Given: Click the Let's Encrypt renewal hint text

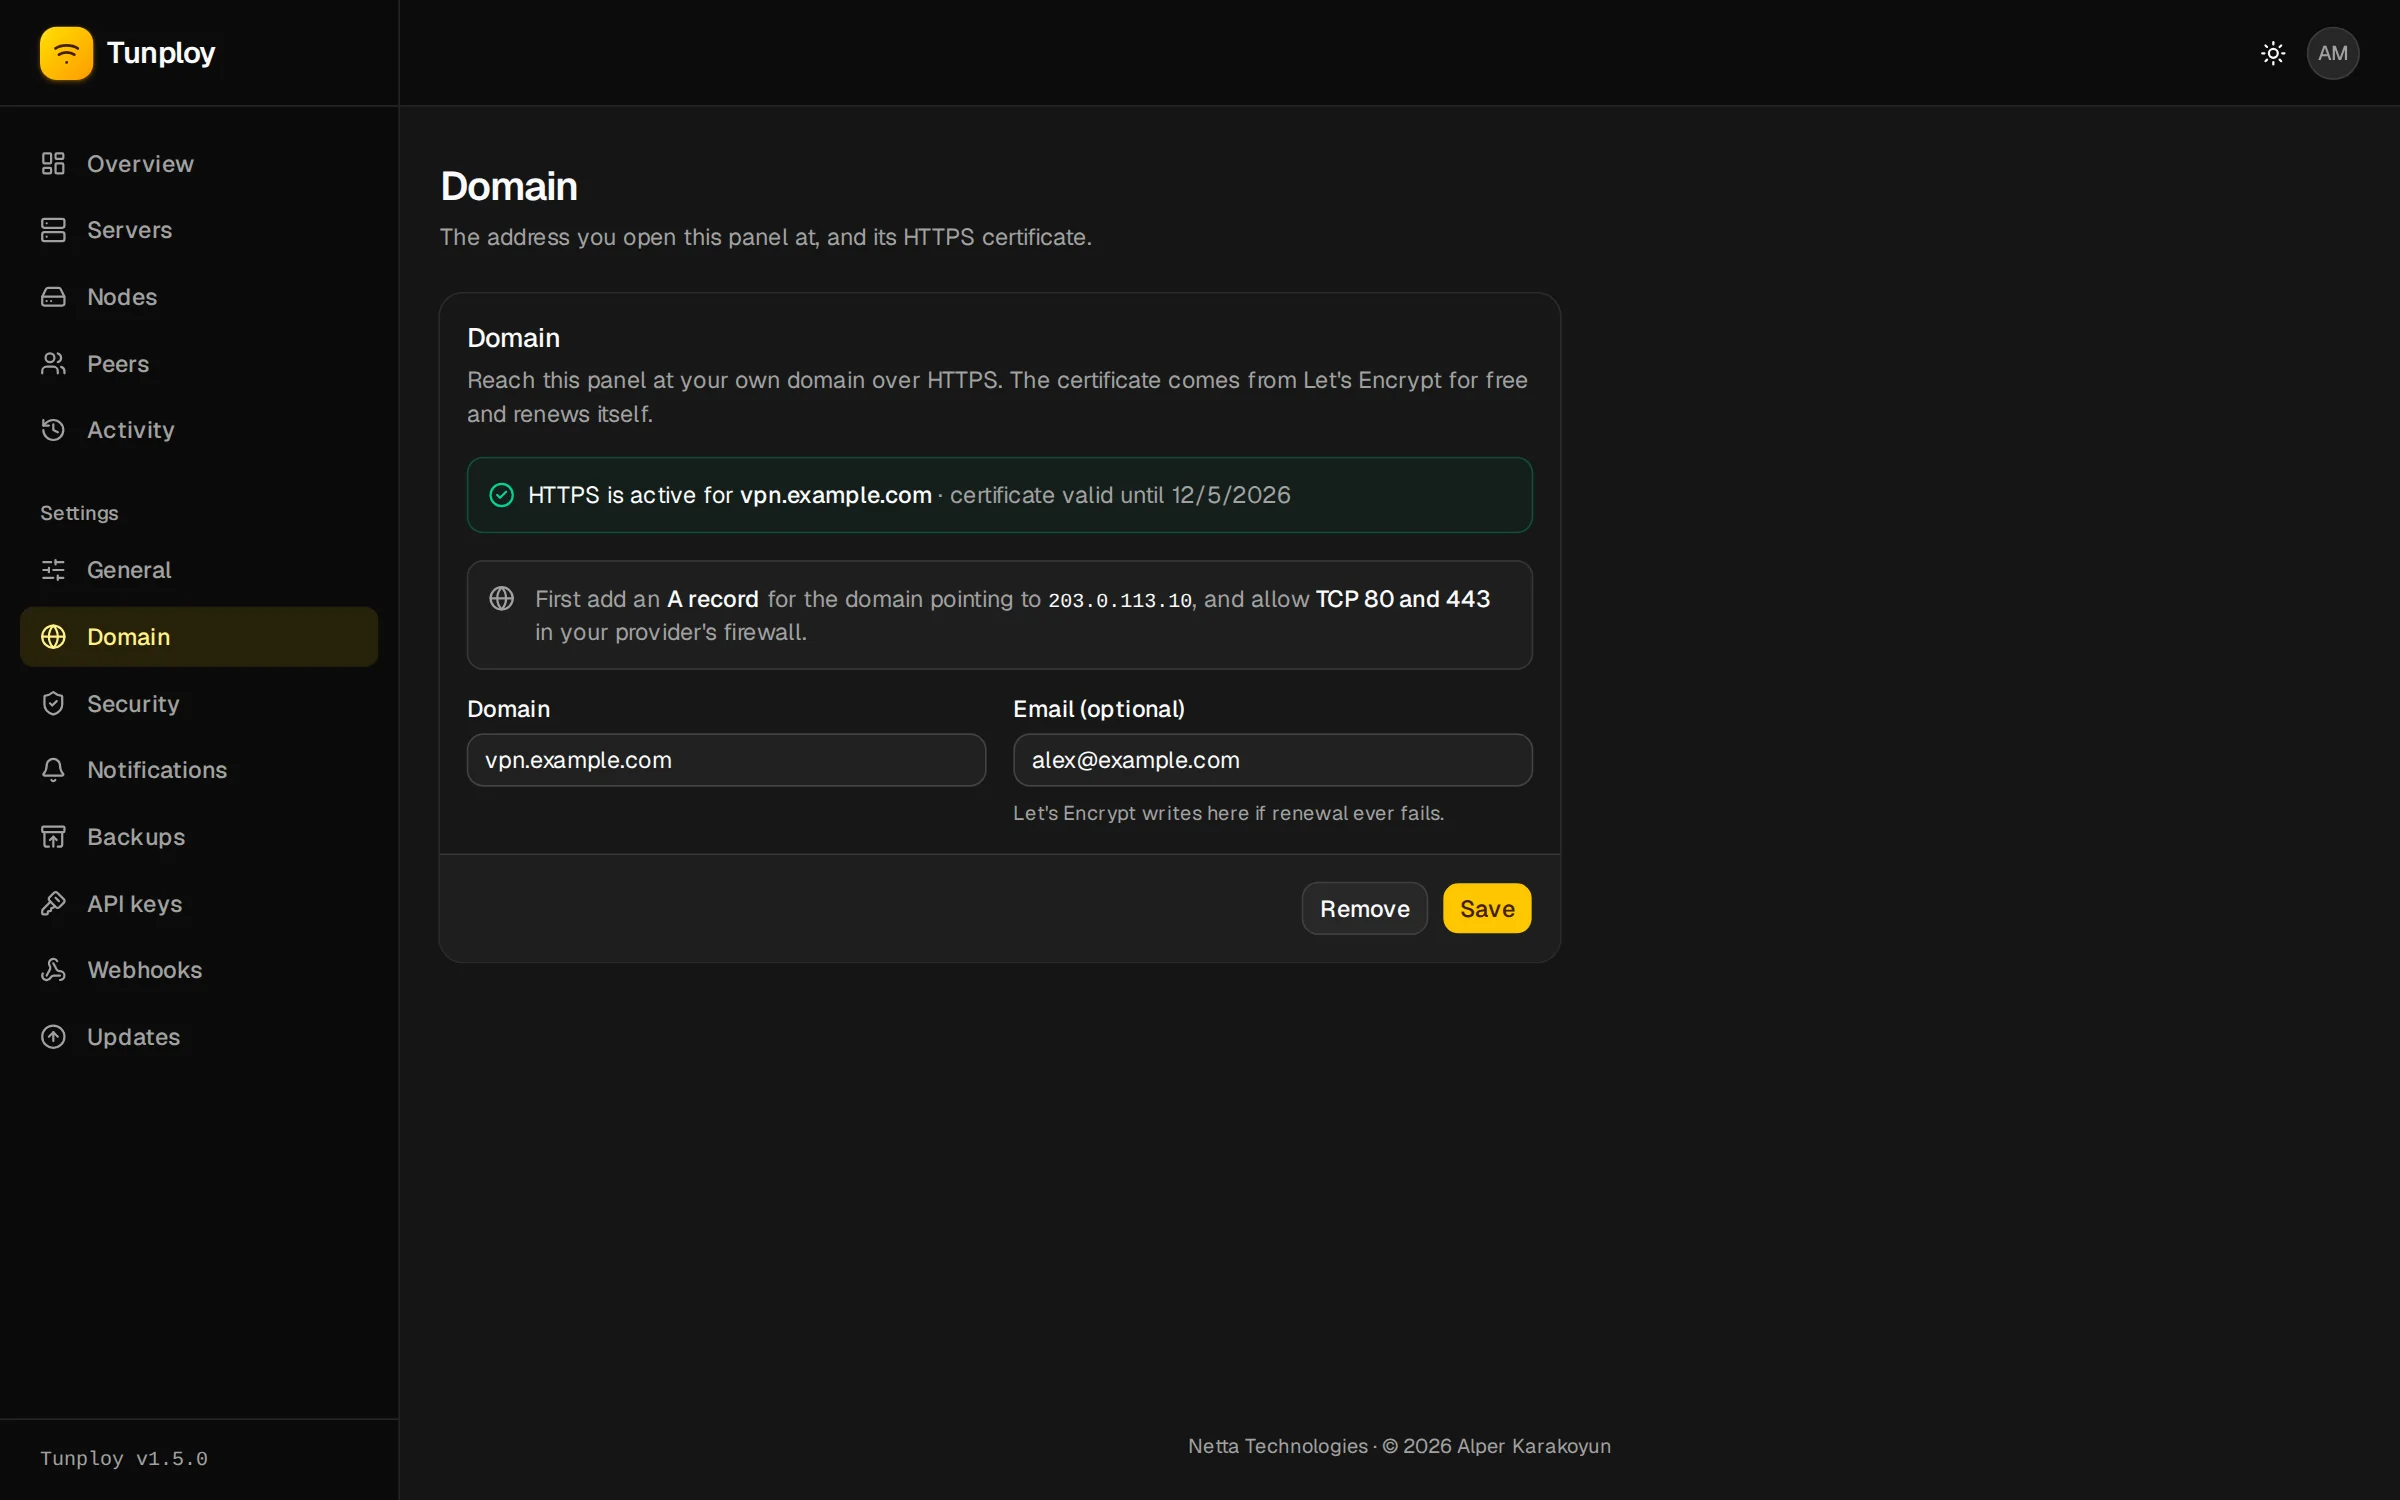Looking at the screenshot, I should tap(1228, 813).
